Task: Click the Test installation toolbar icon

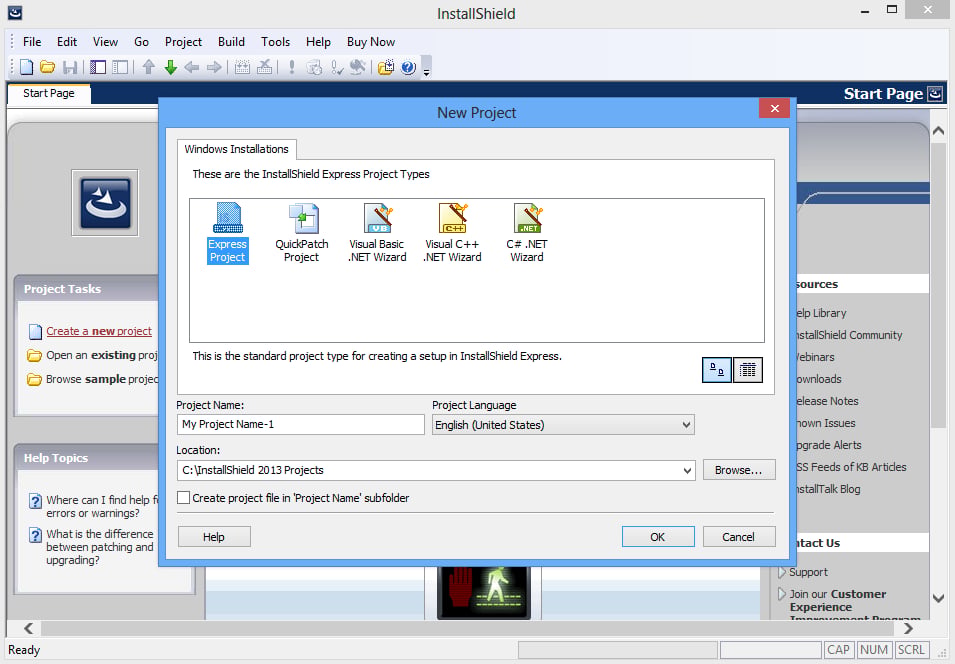Action: pyautogui.click(x=314, y=67)
